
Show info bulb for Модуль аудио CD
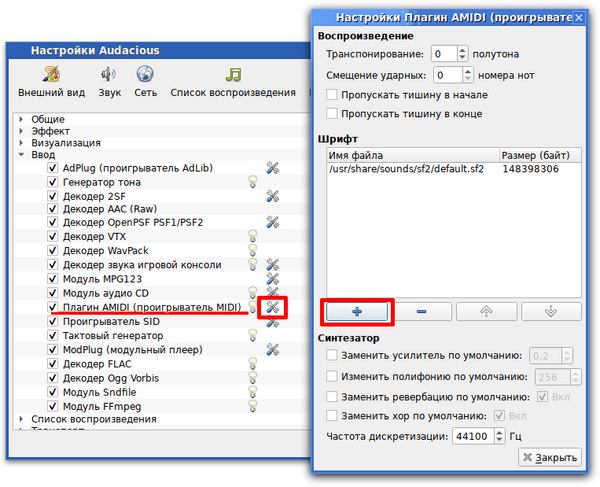pyautogui.click(x=253, y=293)
